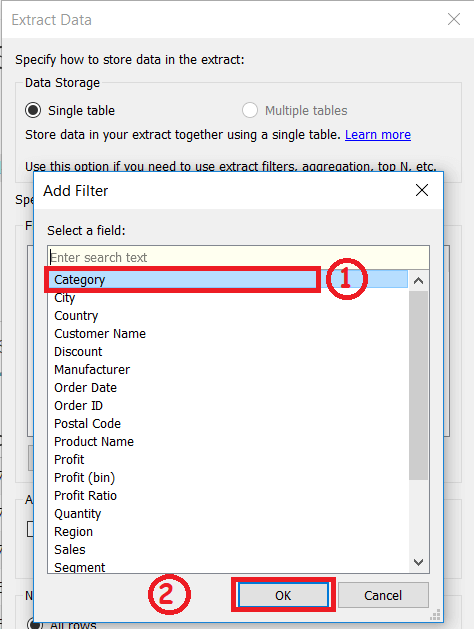
Task: Choose the Order Date field
Action: pos(228,388)
